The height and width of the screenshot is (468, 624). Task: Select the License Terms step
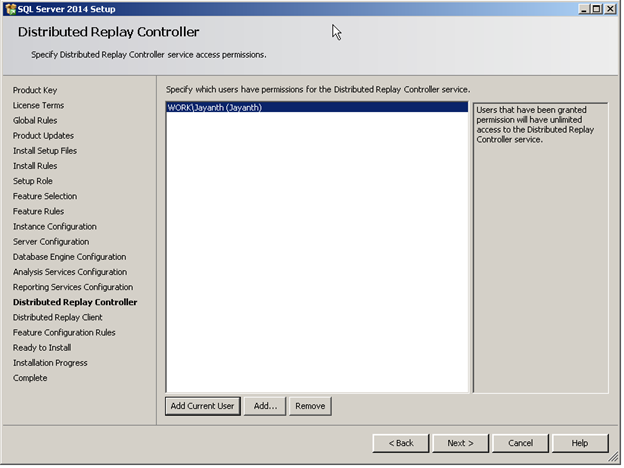click(38, 105)
